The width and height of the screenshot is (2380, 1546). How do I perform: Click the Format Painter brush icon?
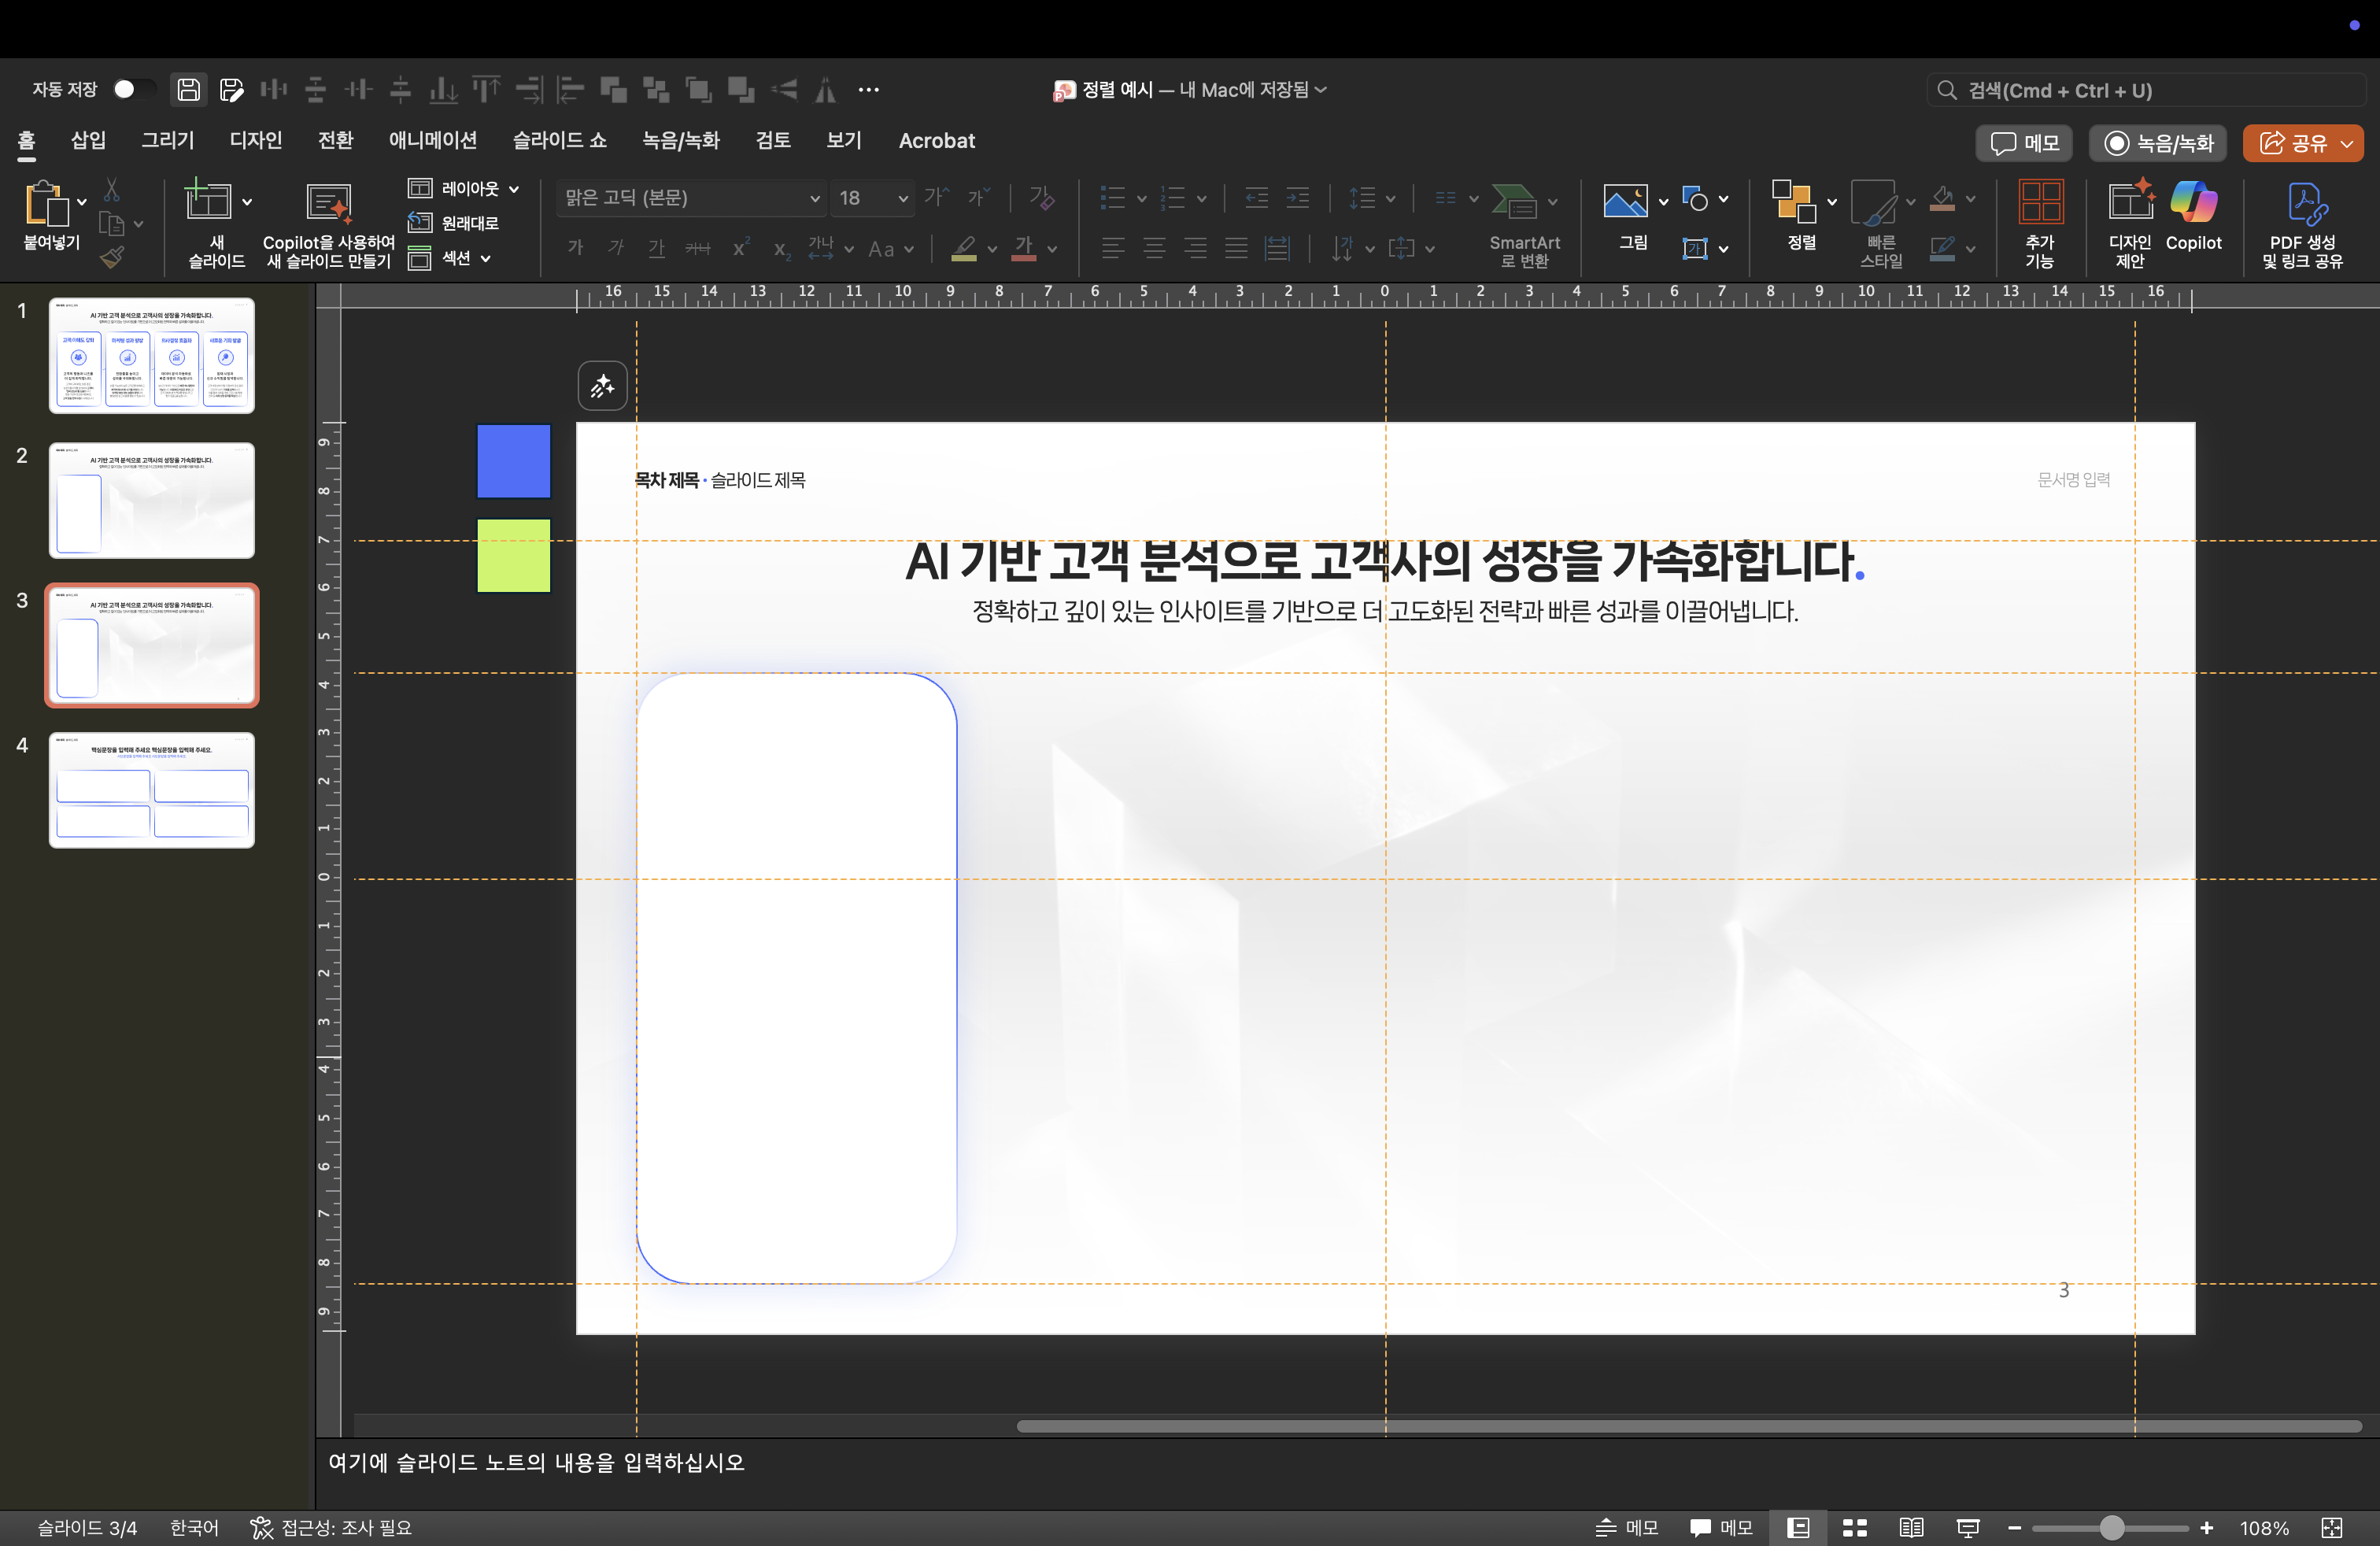pos(112,258)
